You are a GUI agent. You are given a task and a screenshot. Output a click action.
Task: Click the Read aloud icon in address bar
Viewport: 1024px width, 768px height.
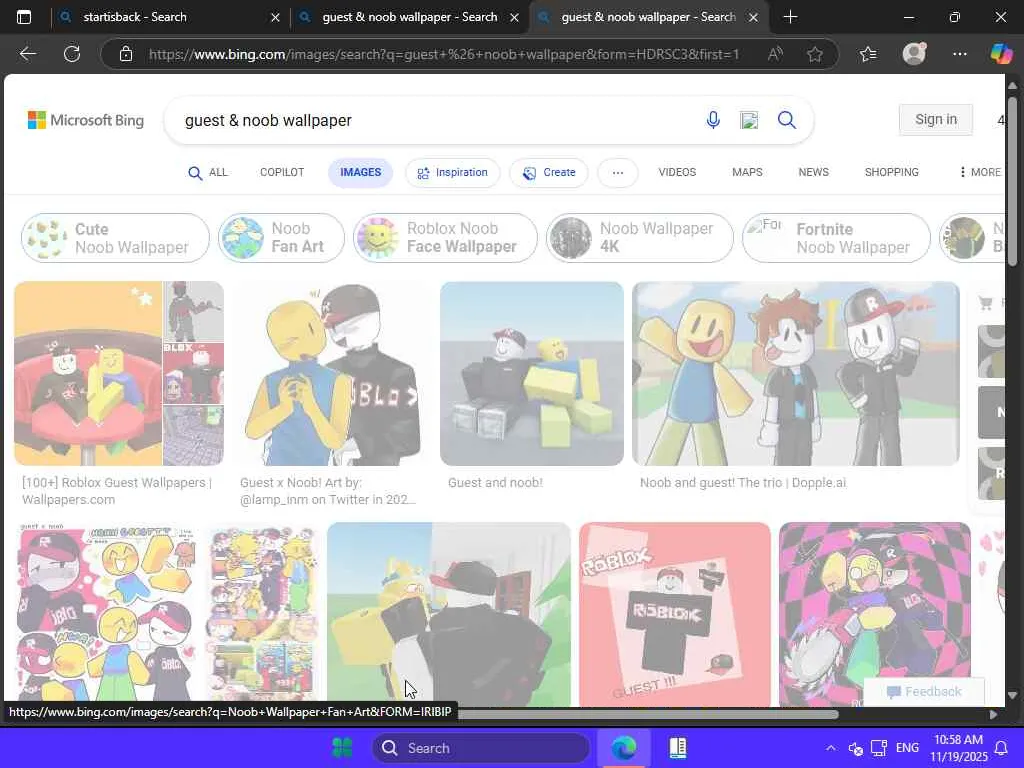pyautogui.click(x=775, y=54)
